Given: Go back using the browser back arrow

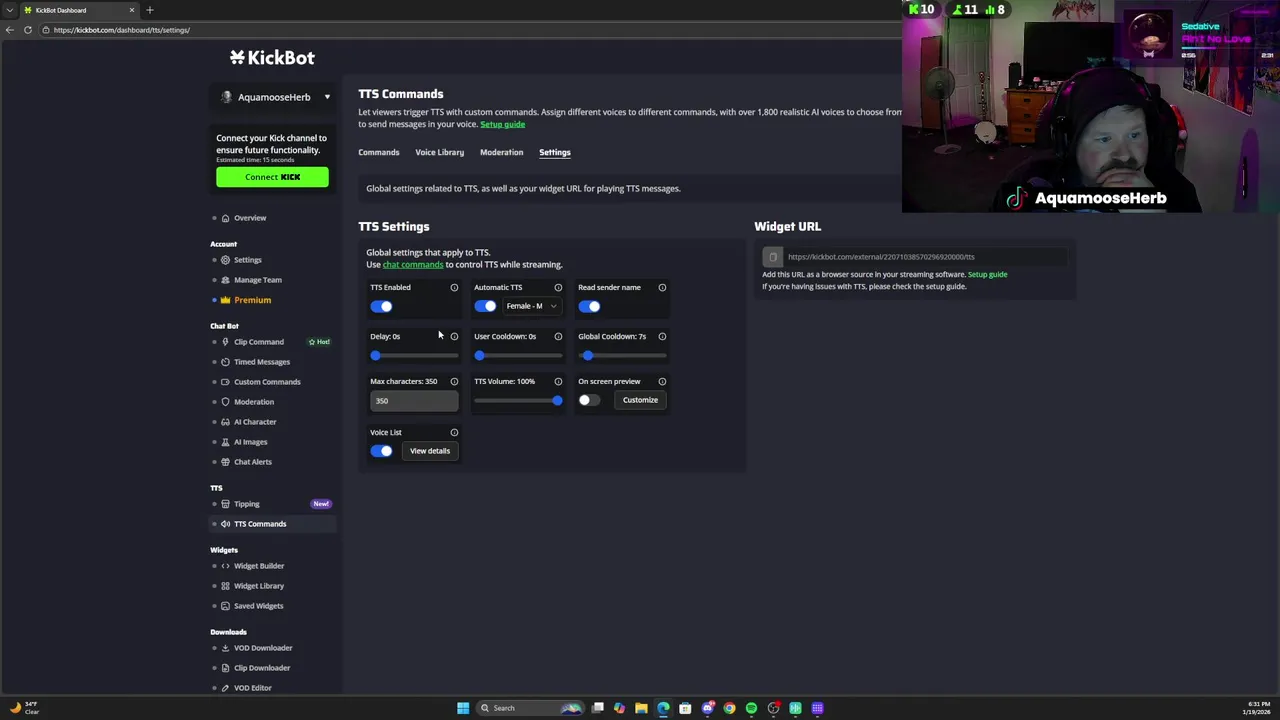Looking at the screenshot, I should point(9,30).
